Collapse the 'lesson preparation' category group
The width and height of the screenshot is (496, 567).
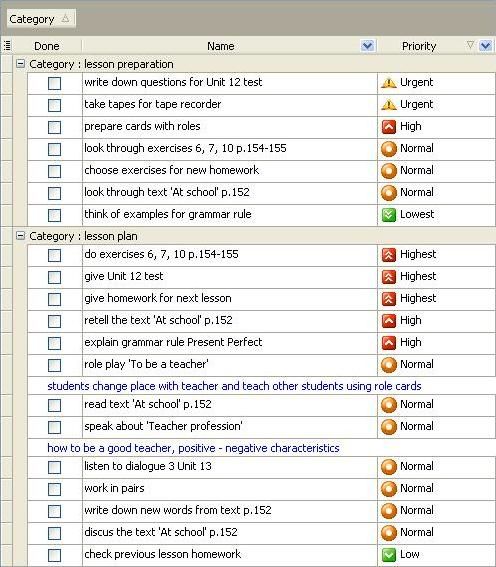(21, 64)
